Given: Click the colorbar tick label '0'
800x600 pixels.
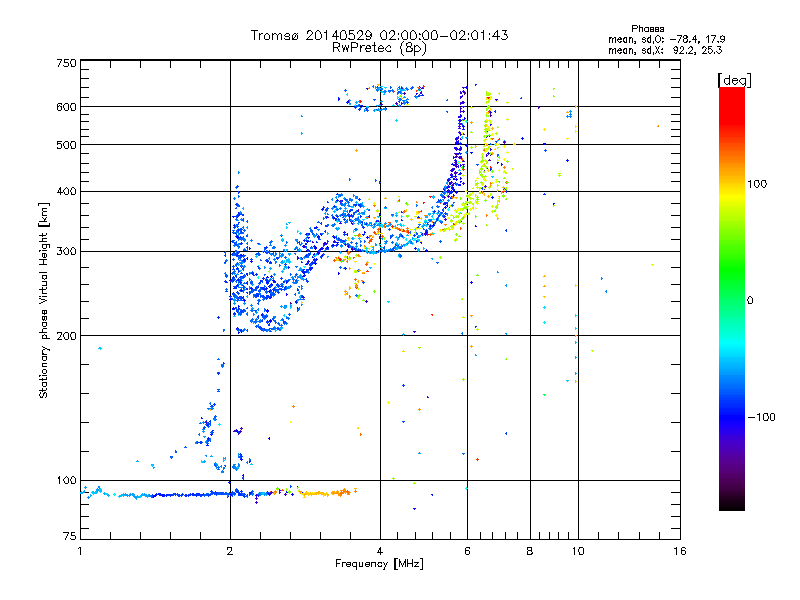Looking at the screenshot, I should click(x=750, y=300).
